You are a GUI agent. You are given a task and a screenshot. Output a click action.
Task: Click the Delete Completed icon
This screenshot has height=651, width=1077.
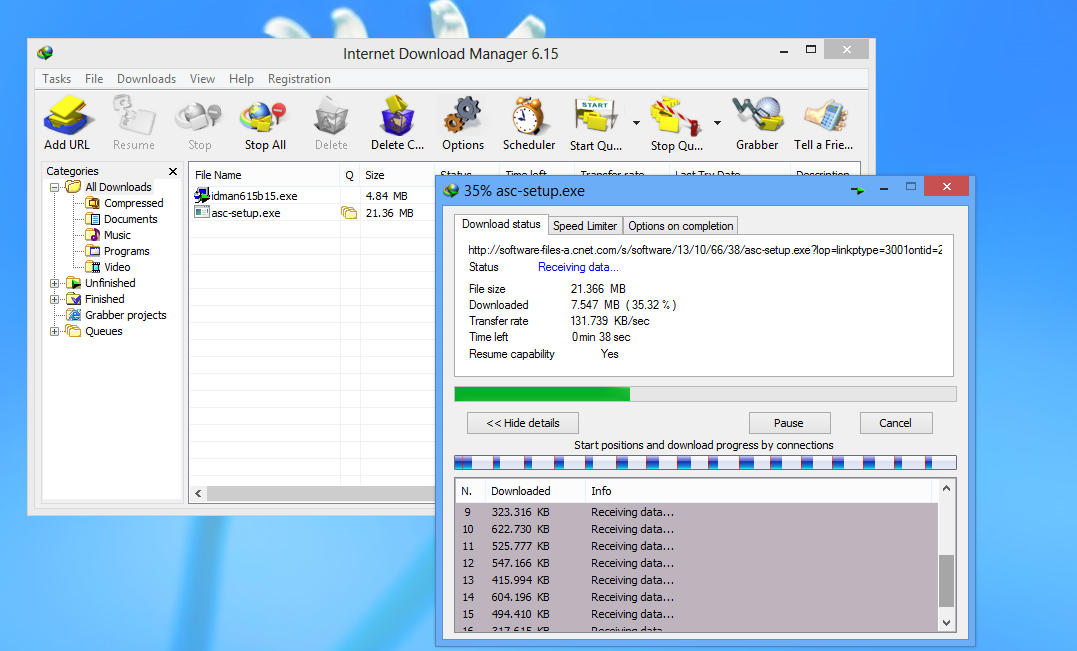(x=396, y=118)
